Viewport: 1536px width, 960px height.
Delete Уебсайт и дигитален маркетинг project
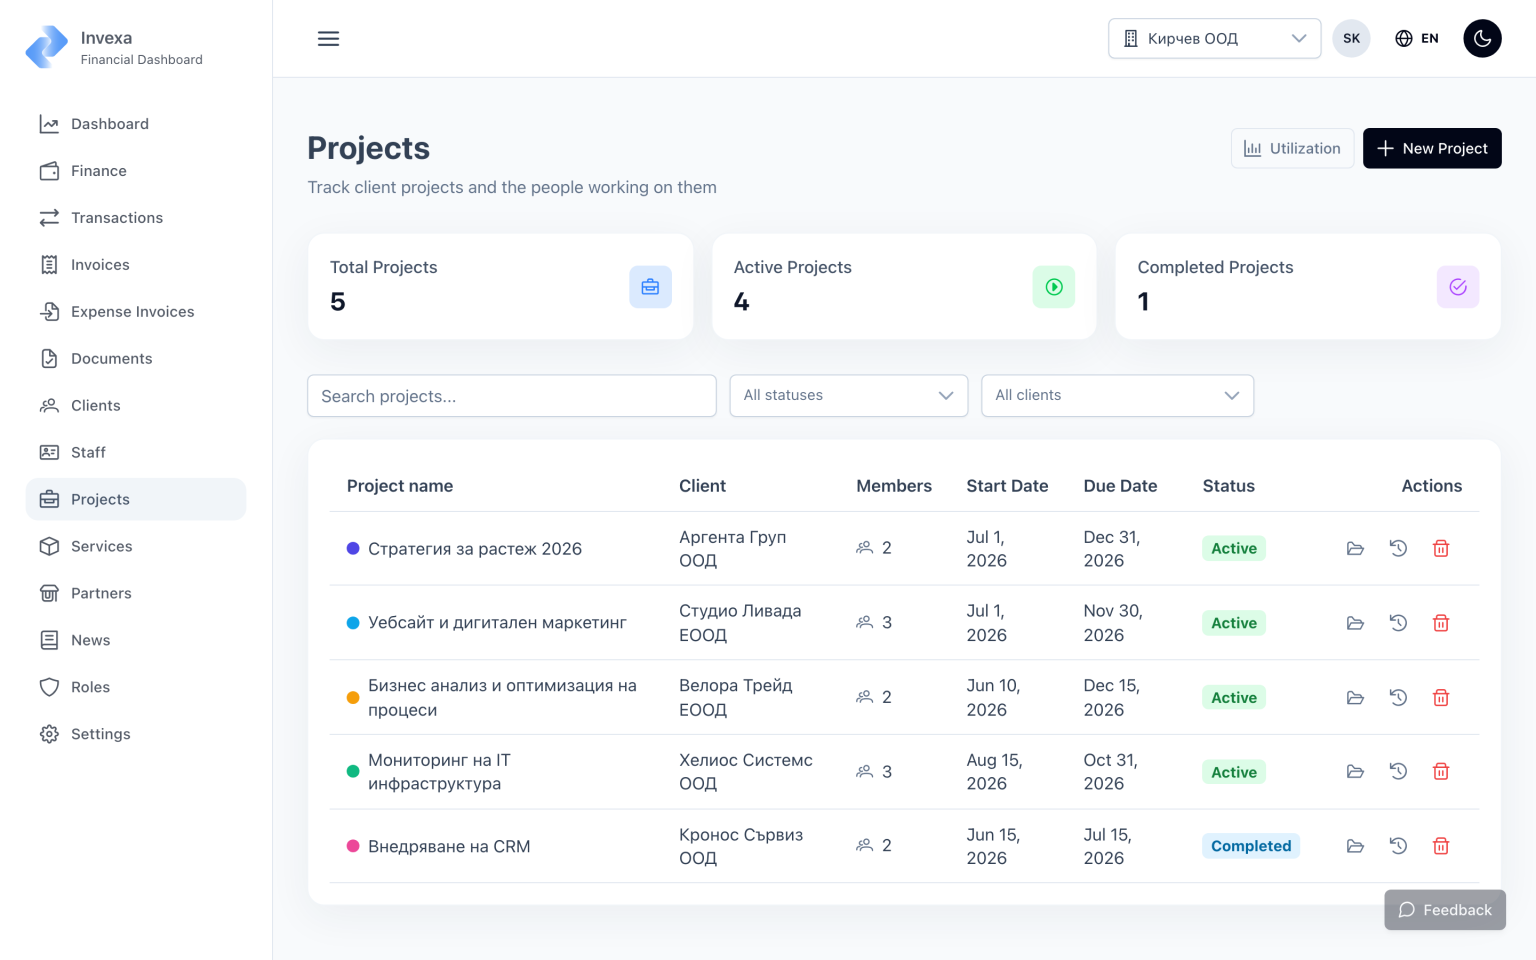(x=1441, y=623)
